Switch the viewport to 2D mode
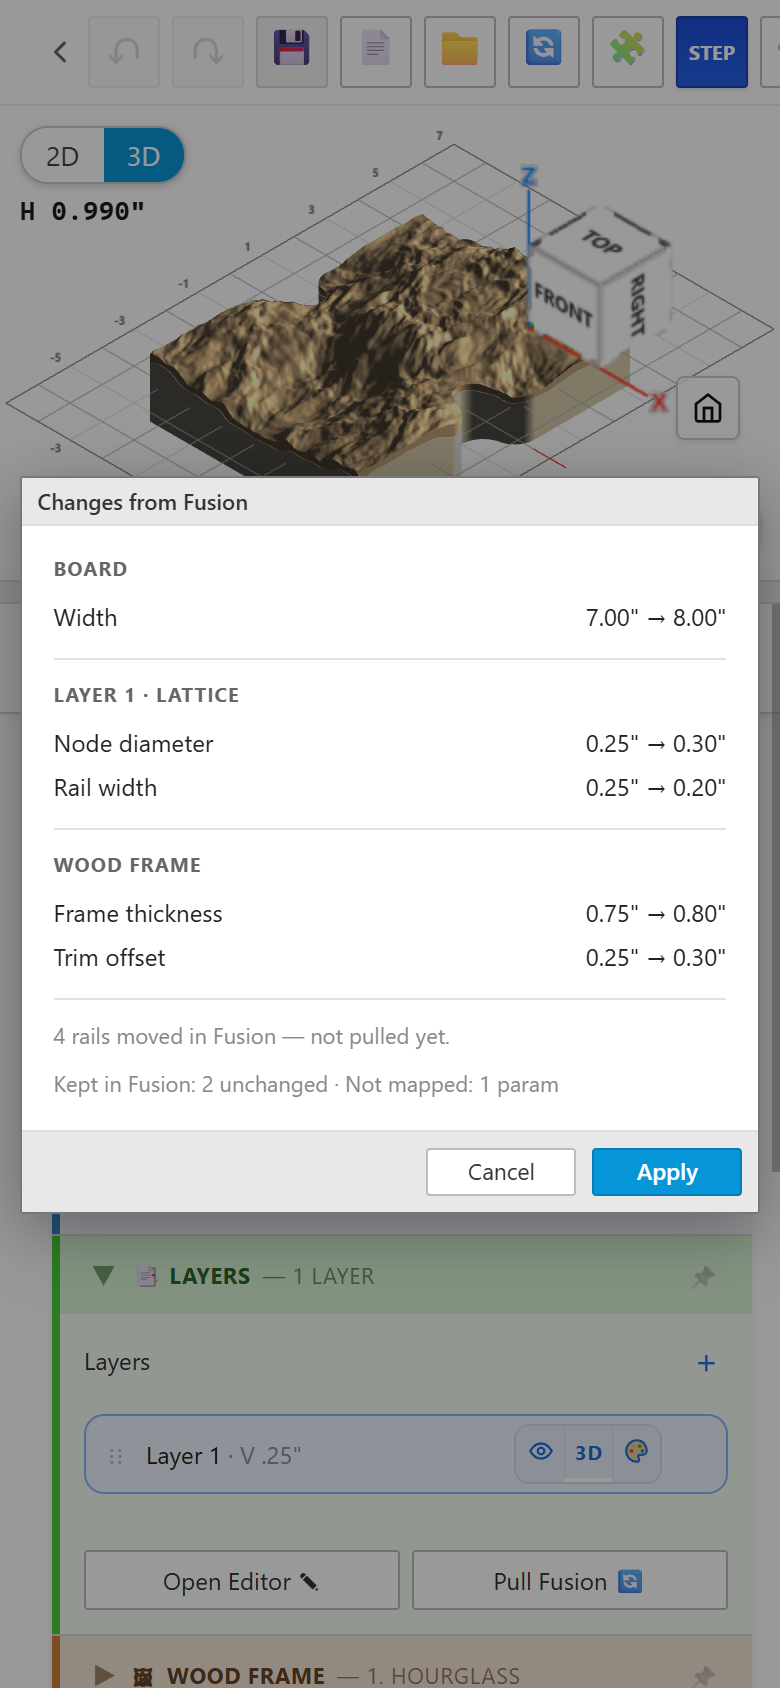 [x=63, y=156]
